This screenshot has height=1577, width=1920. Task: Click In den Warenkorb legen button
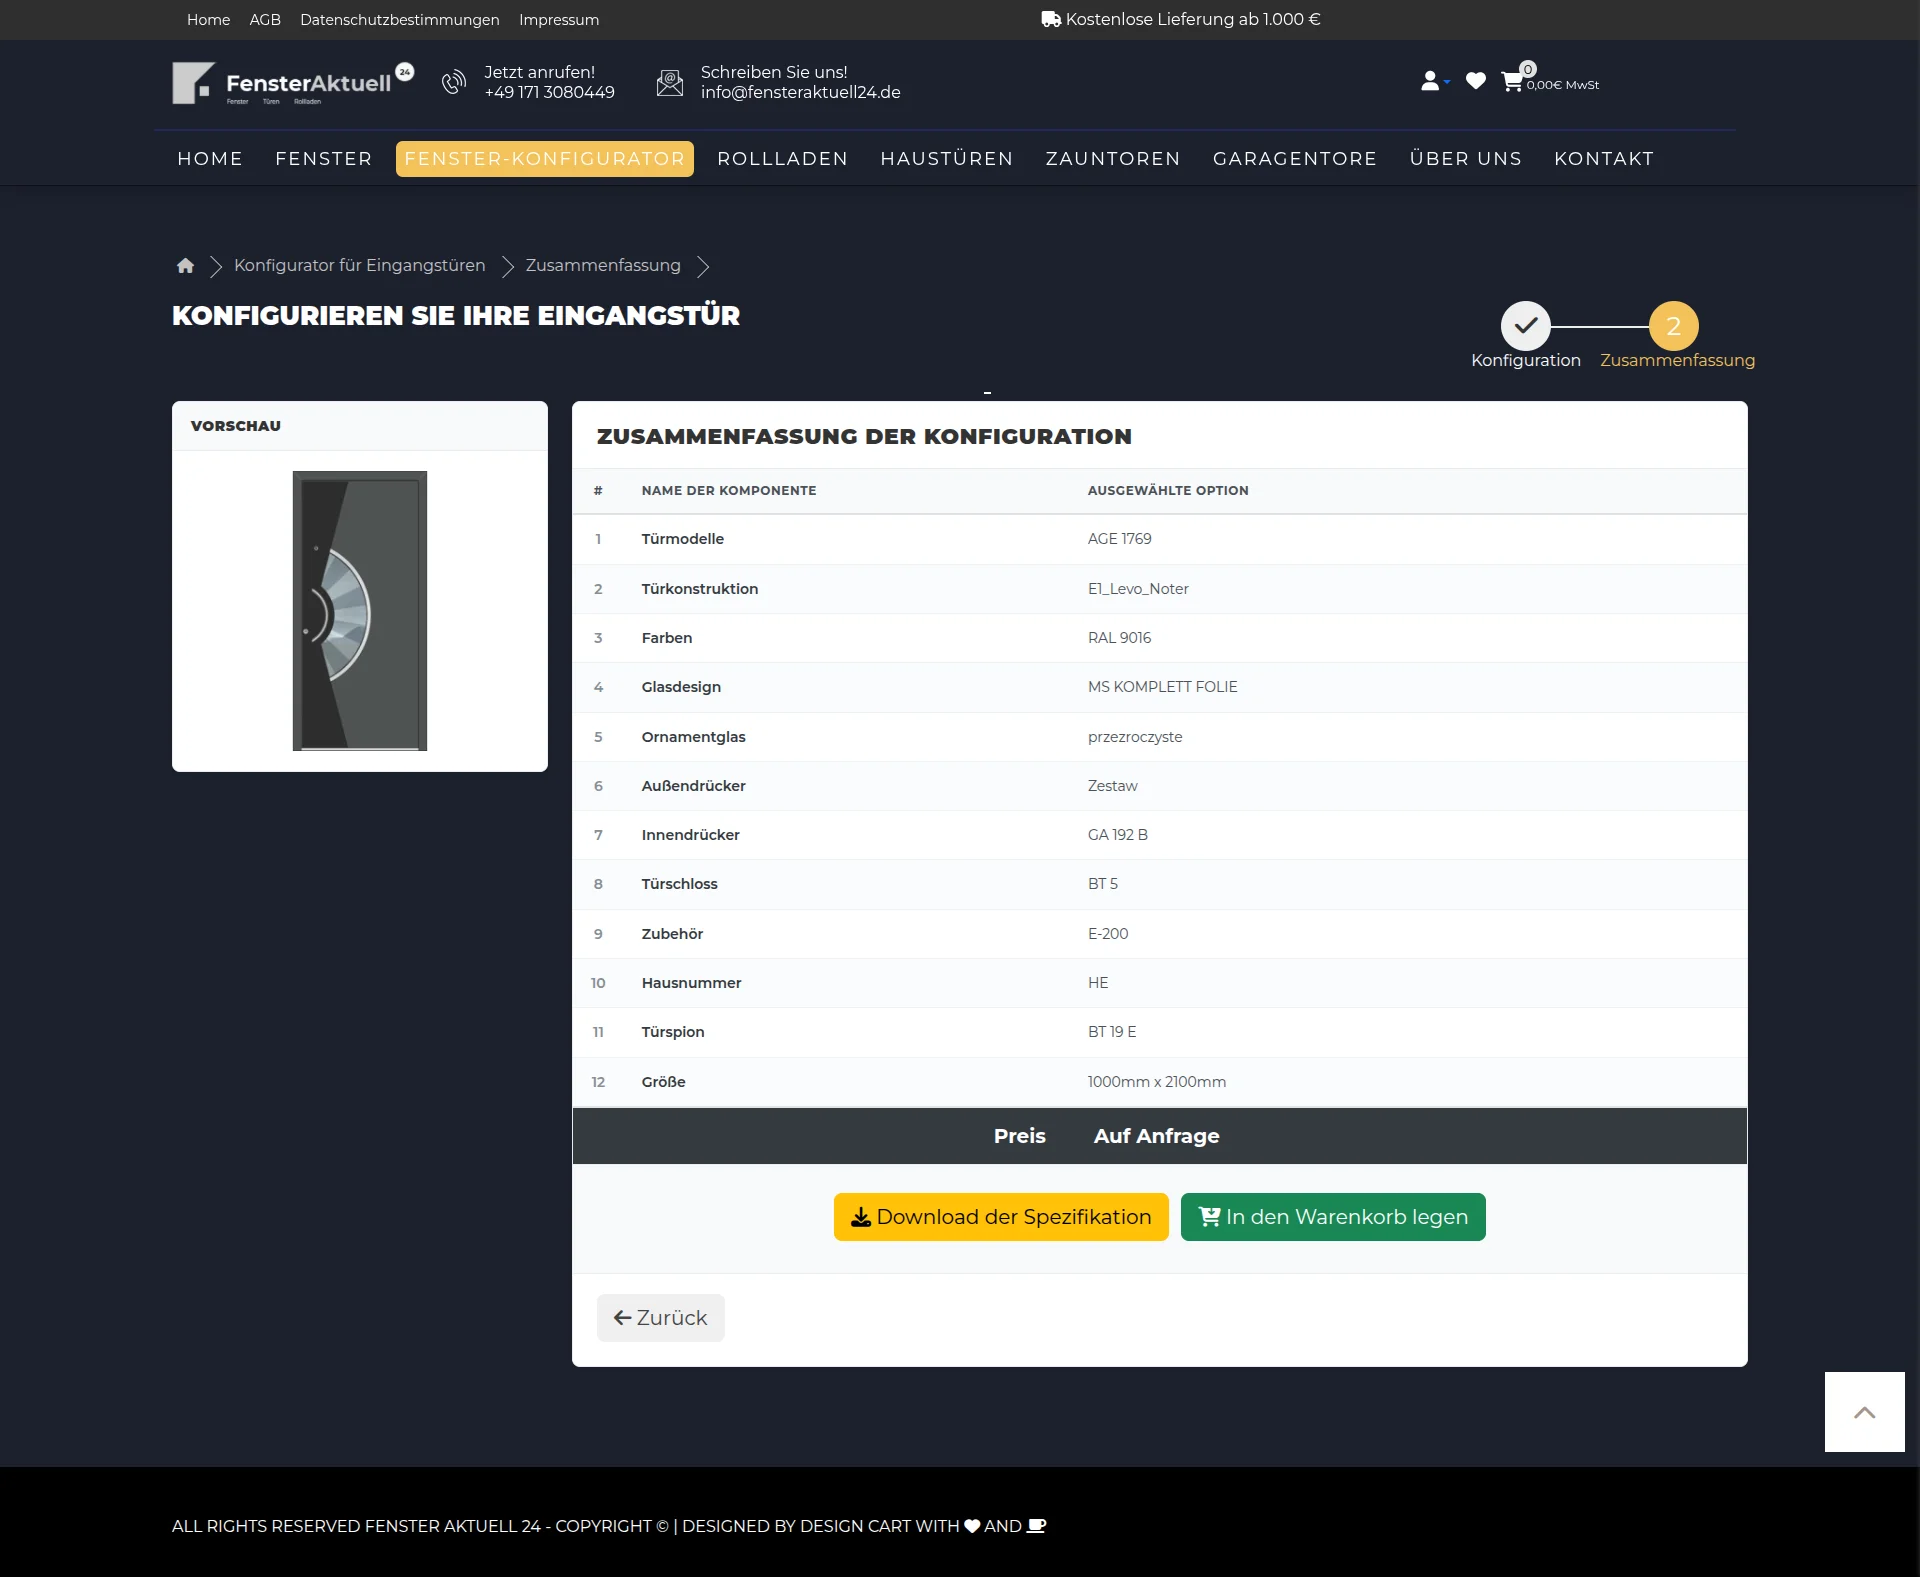1333,1217
